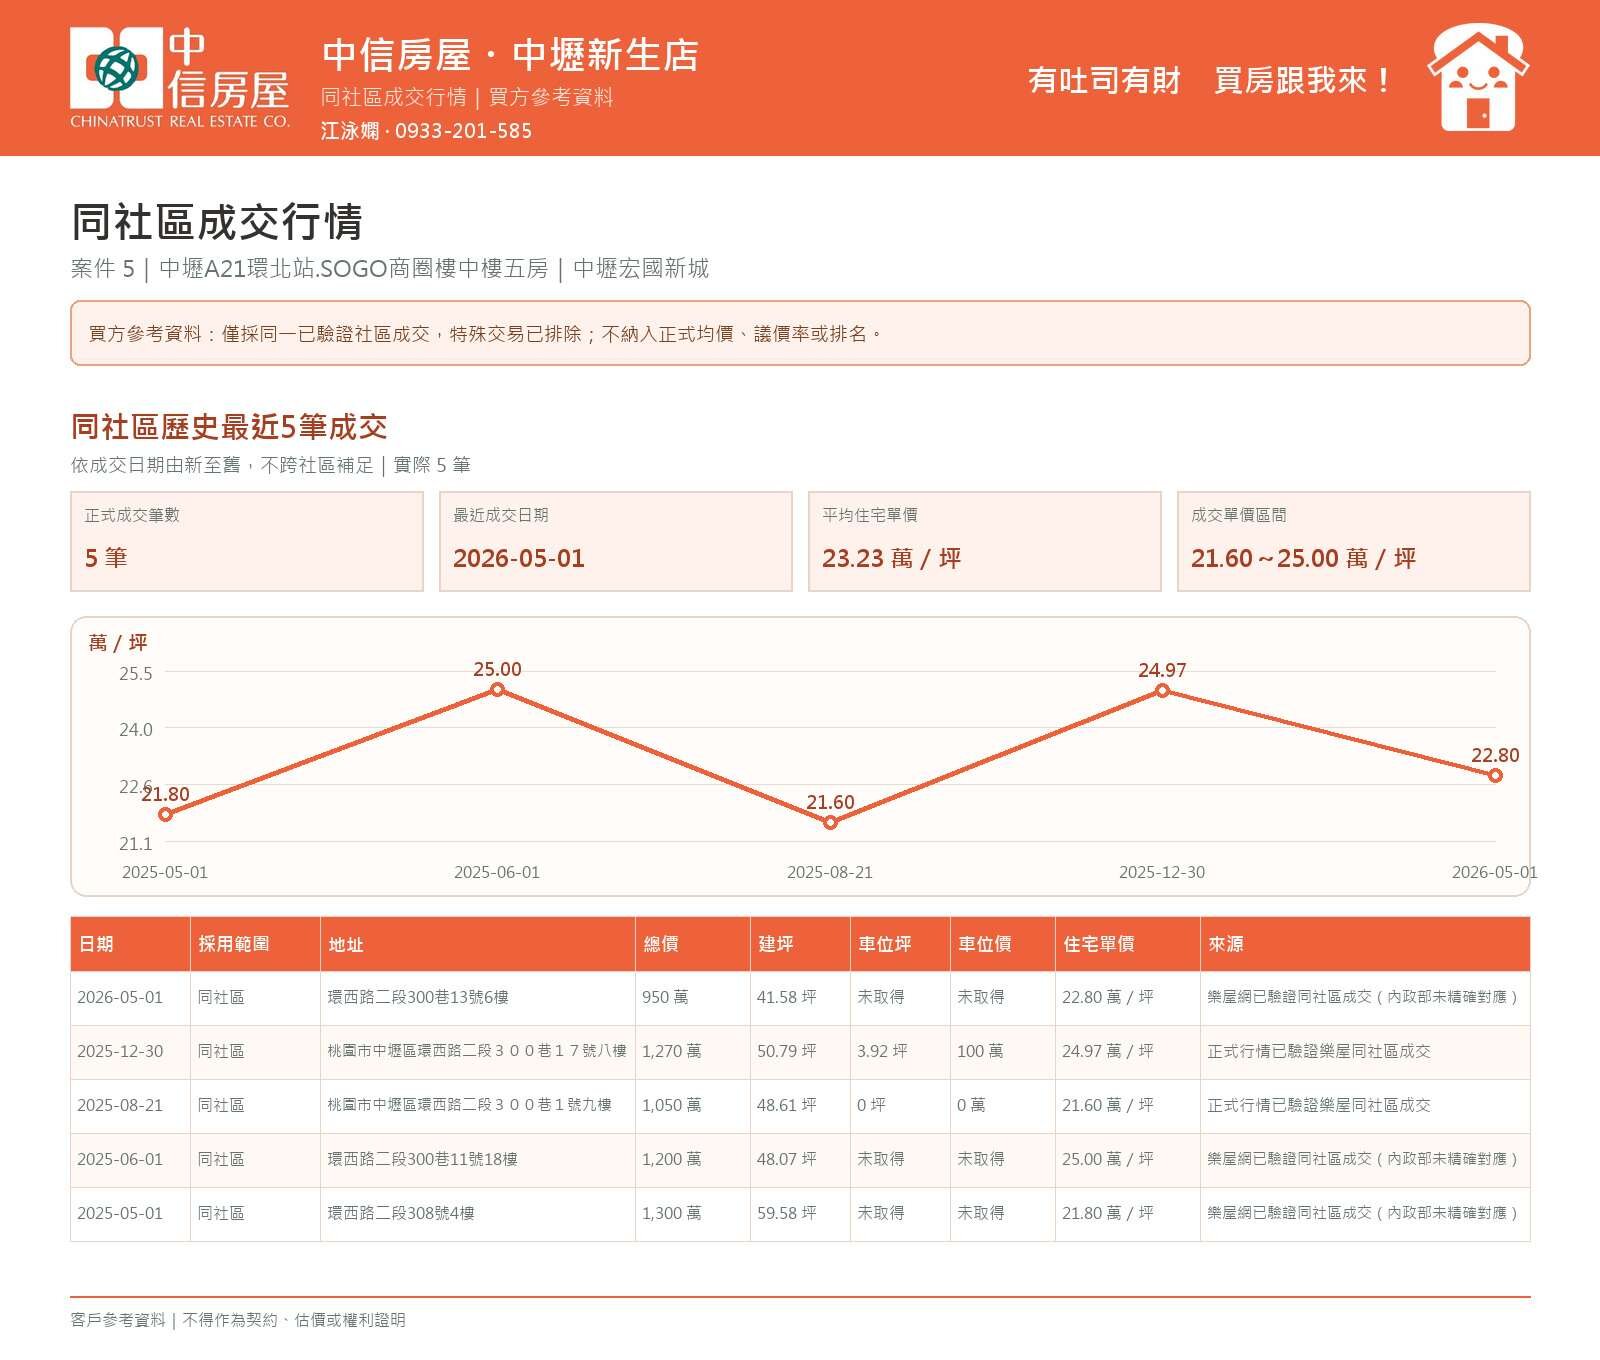Click address 環西路二段300巷11號18樓

pyautogui.click(x=422, y=1159)
